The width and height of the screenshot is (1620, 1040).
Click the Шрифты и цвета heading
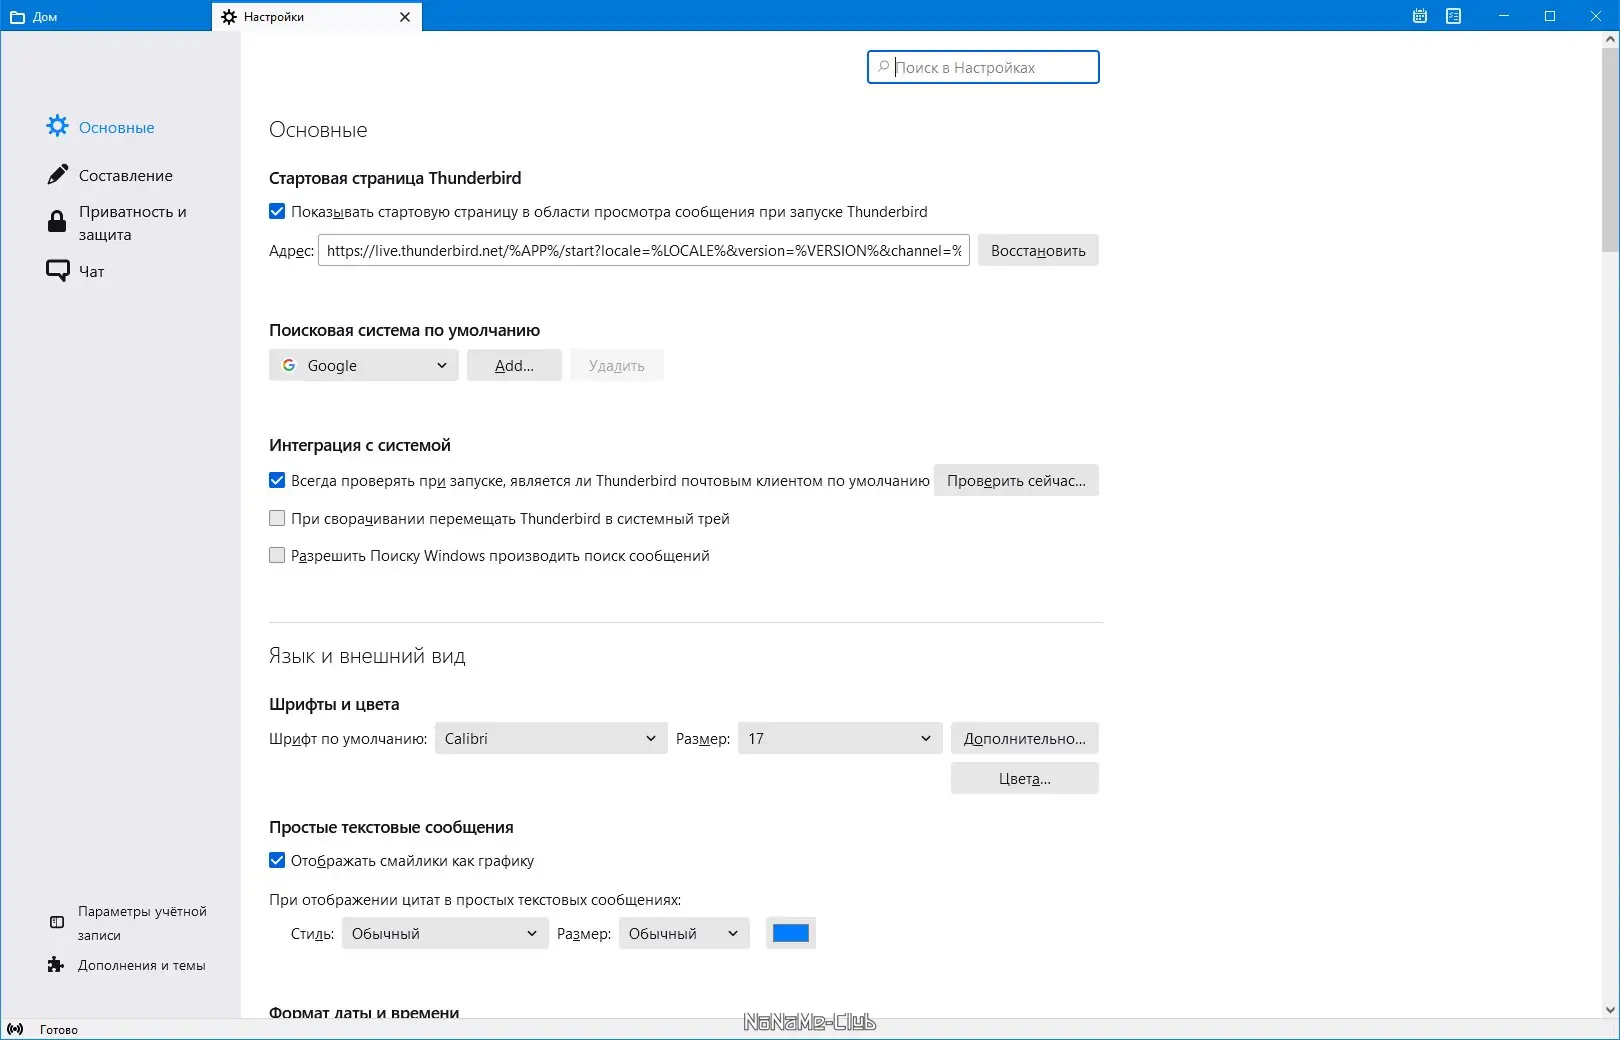(334, 704)
